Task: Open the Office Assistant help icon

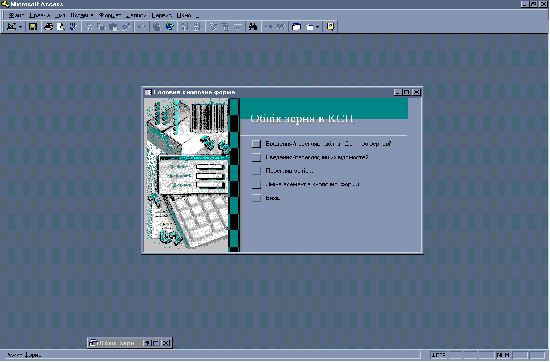Action: [330, 27]
